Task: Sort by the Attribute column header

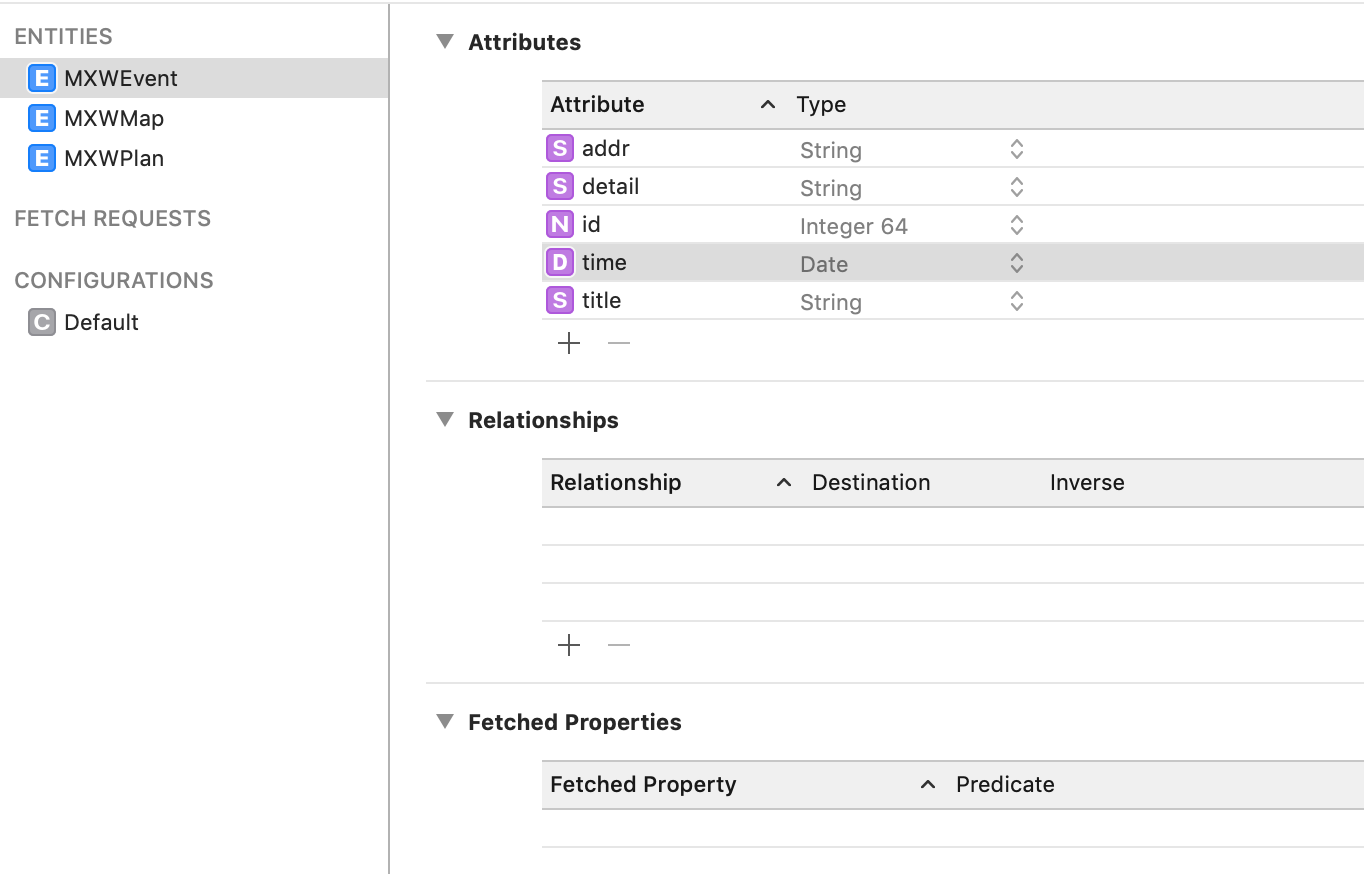Action: click(x=664, y=104)
